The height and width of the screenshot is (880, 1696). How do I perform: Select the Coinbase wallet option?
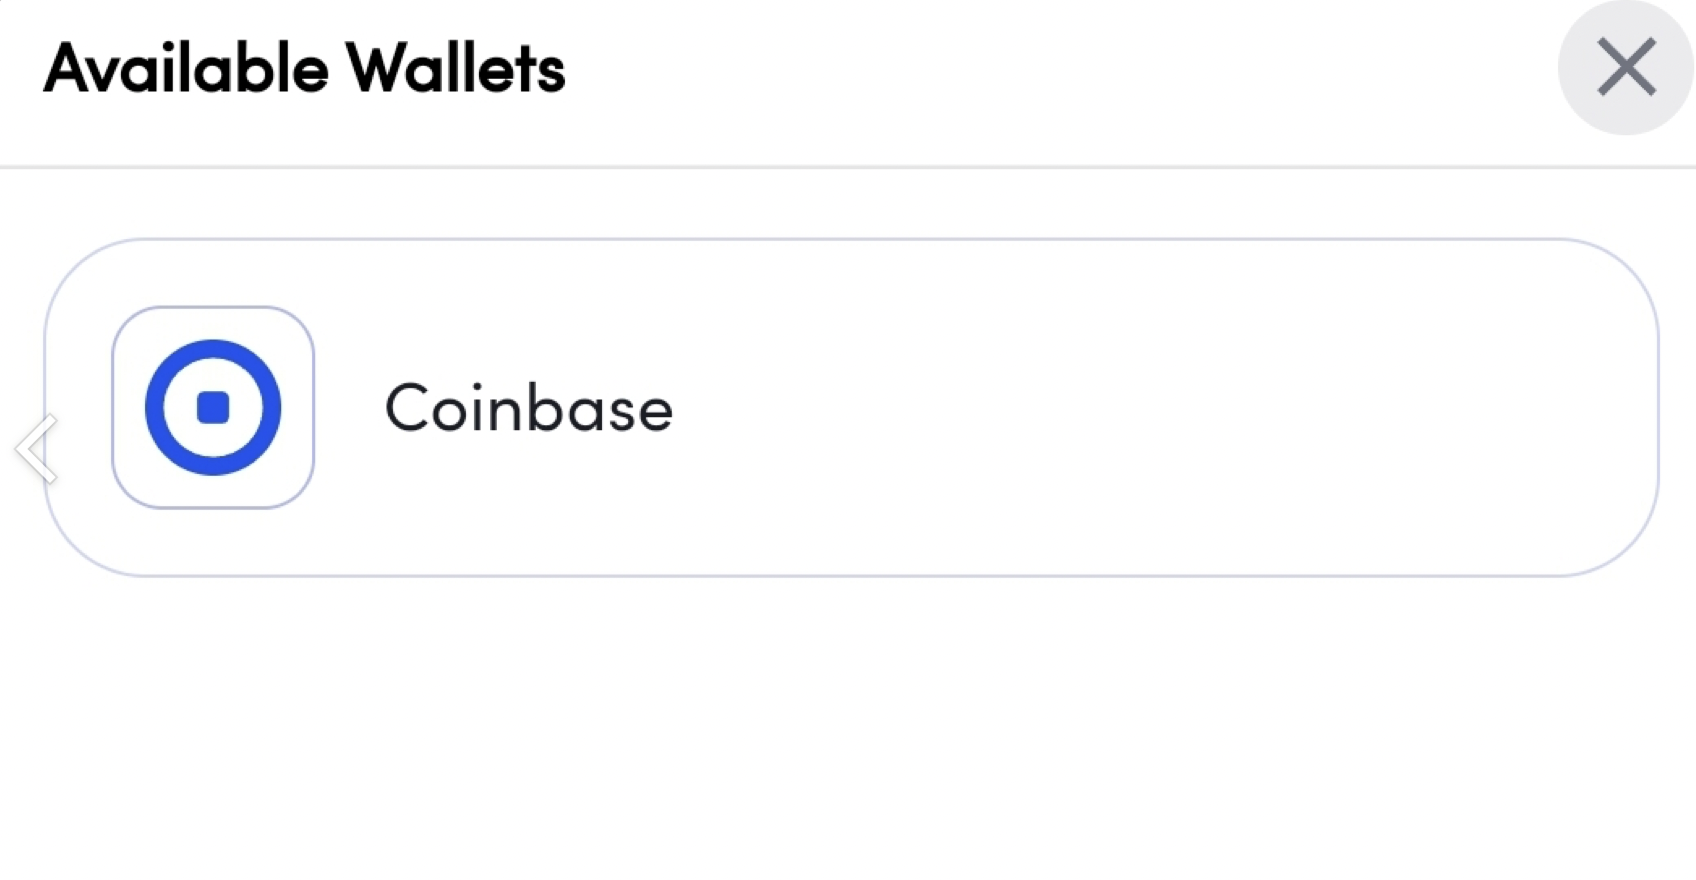click(851, 407)
